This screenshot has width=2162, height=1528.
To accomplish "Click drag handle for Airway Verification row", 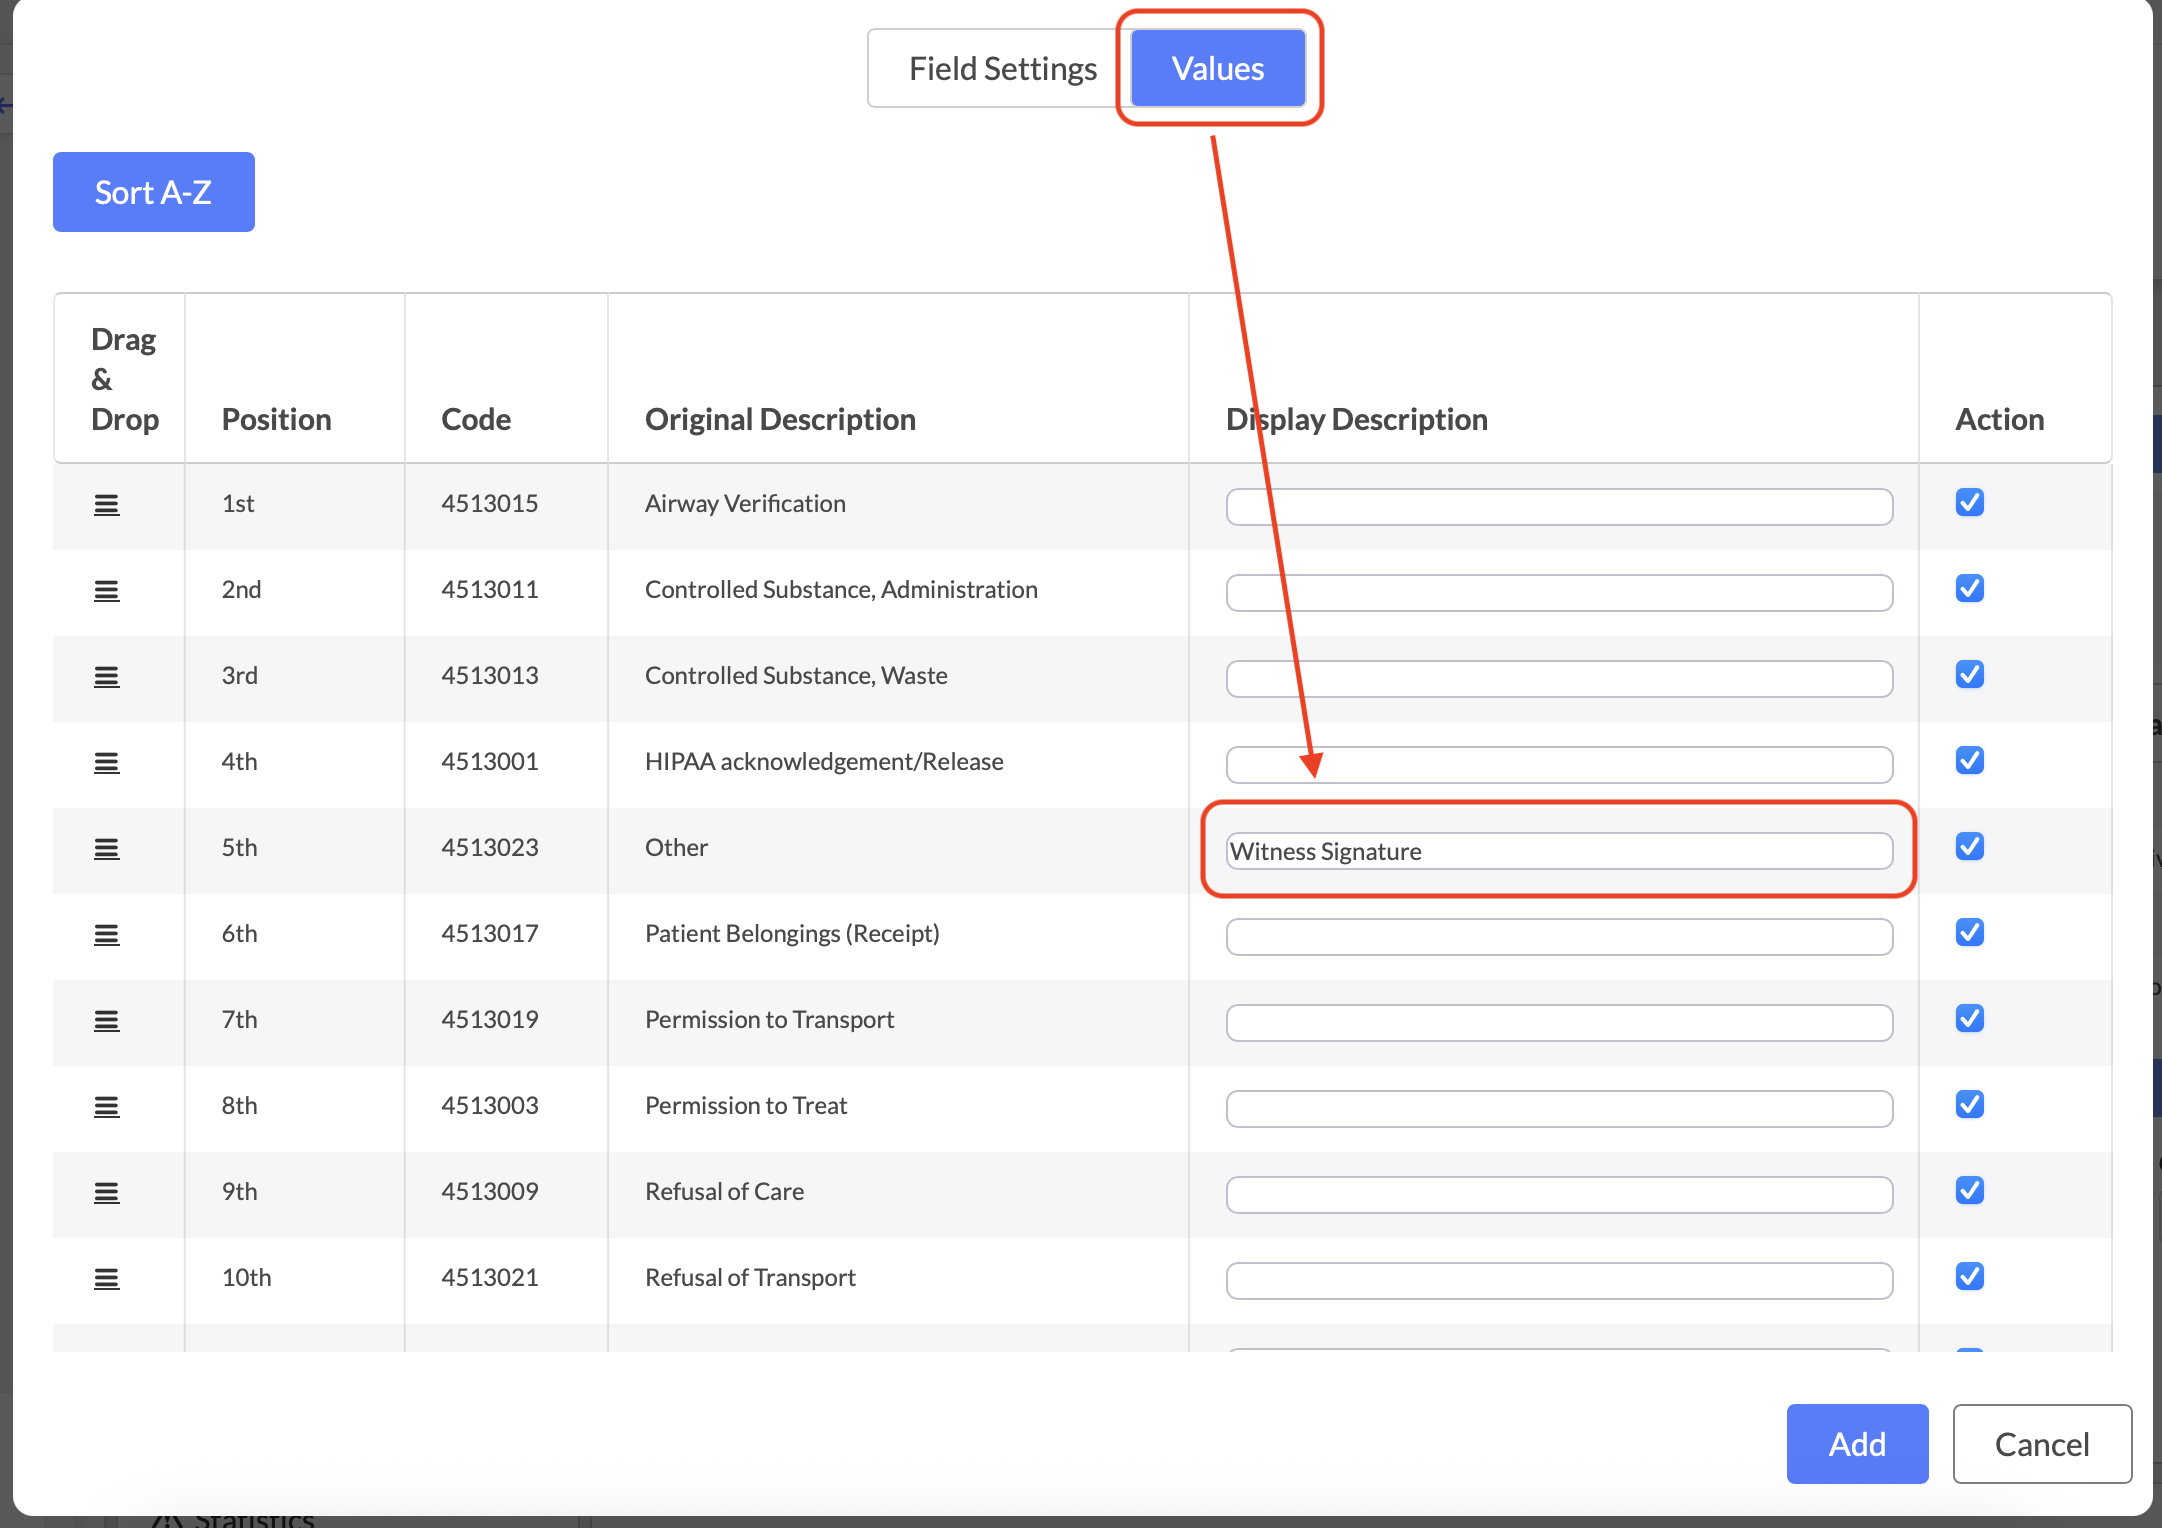I will [x=107, y=505].
